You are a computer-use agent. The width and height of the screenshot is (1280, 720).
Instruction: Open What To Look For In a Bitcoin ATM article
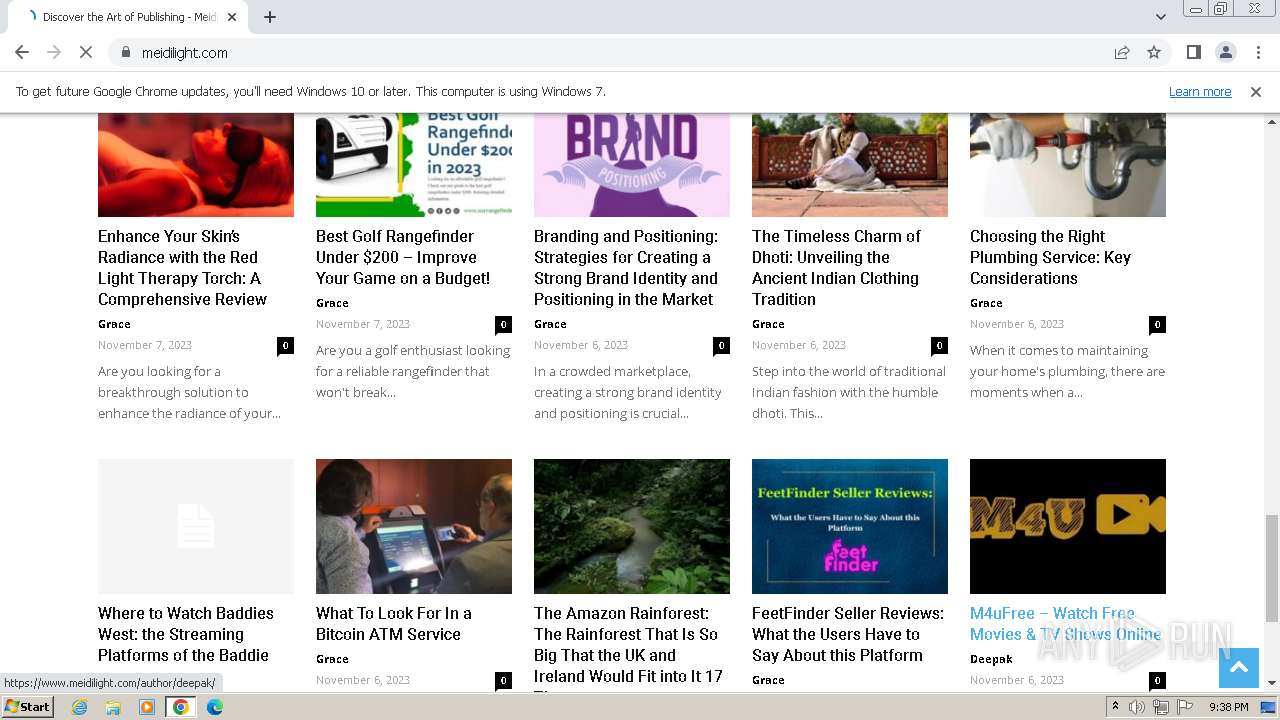click(394, 624)
